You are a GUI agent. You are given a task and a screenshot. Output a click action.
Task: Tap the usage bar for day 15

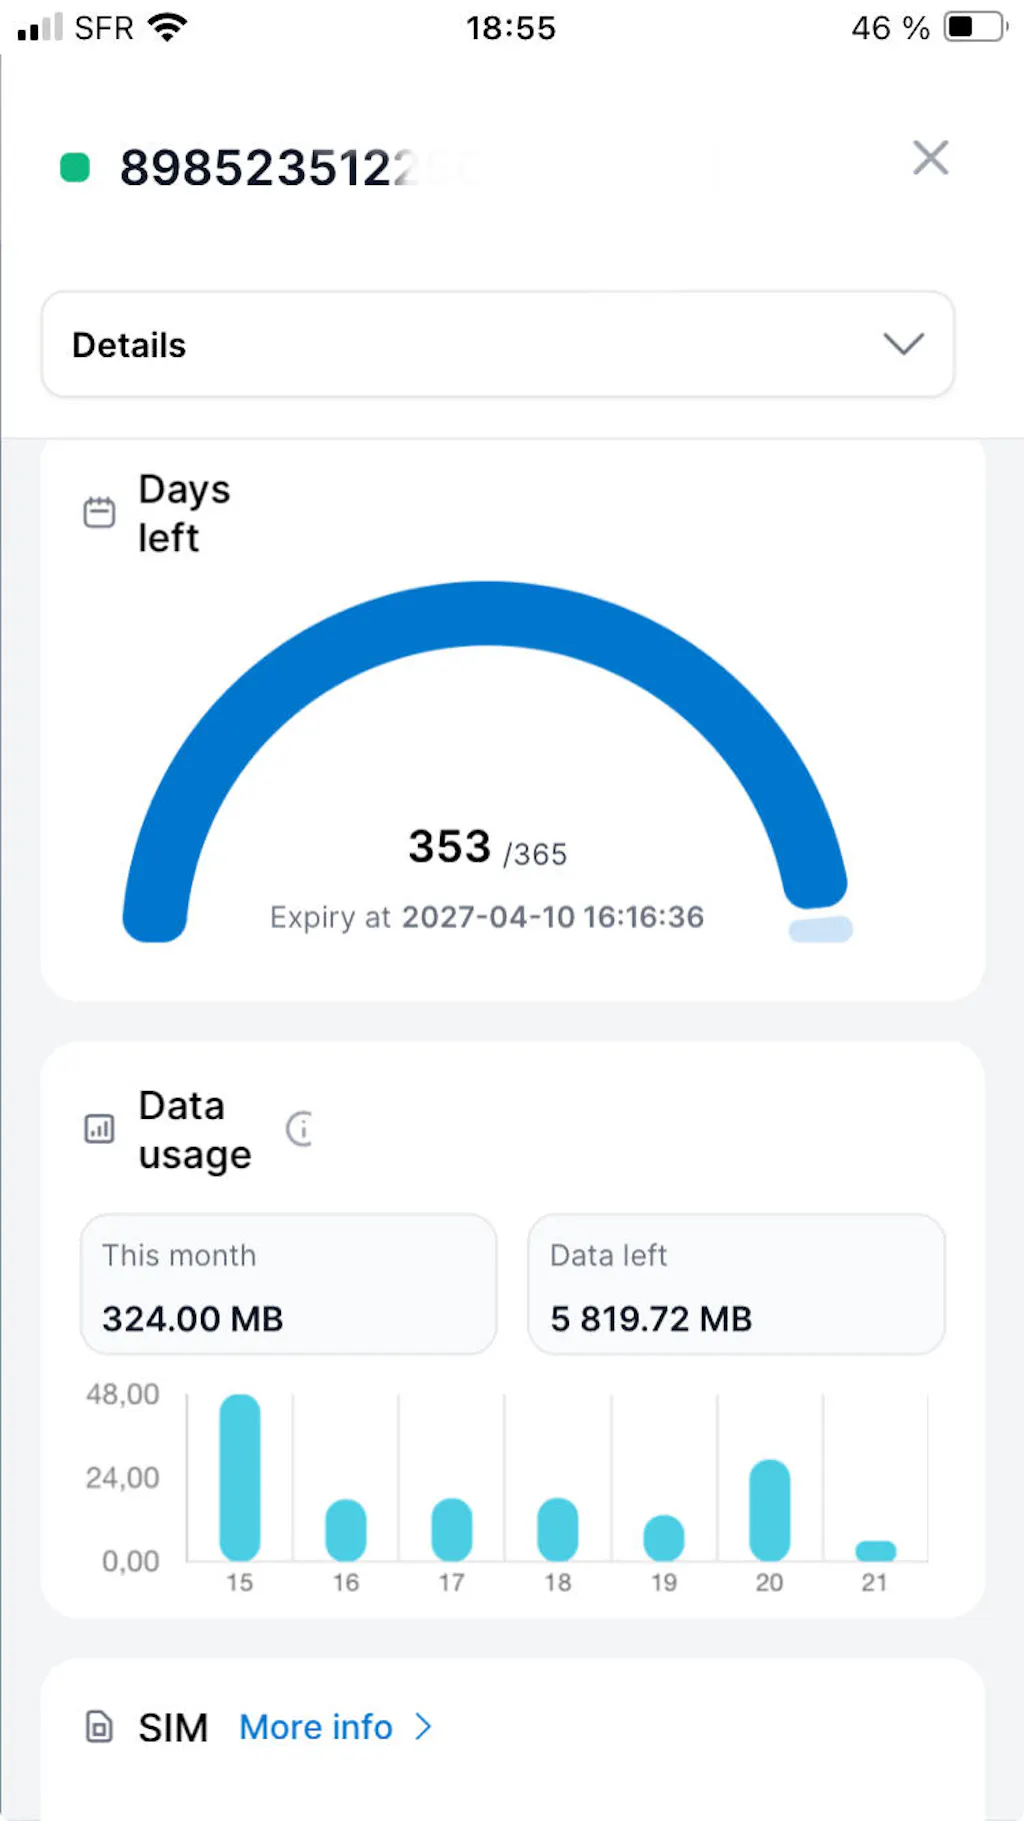(x=240, y=1477)
